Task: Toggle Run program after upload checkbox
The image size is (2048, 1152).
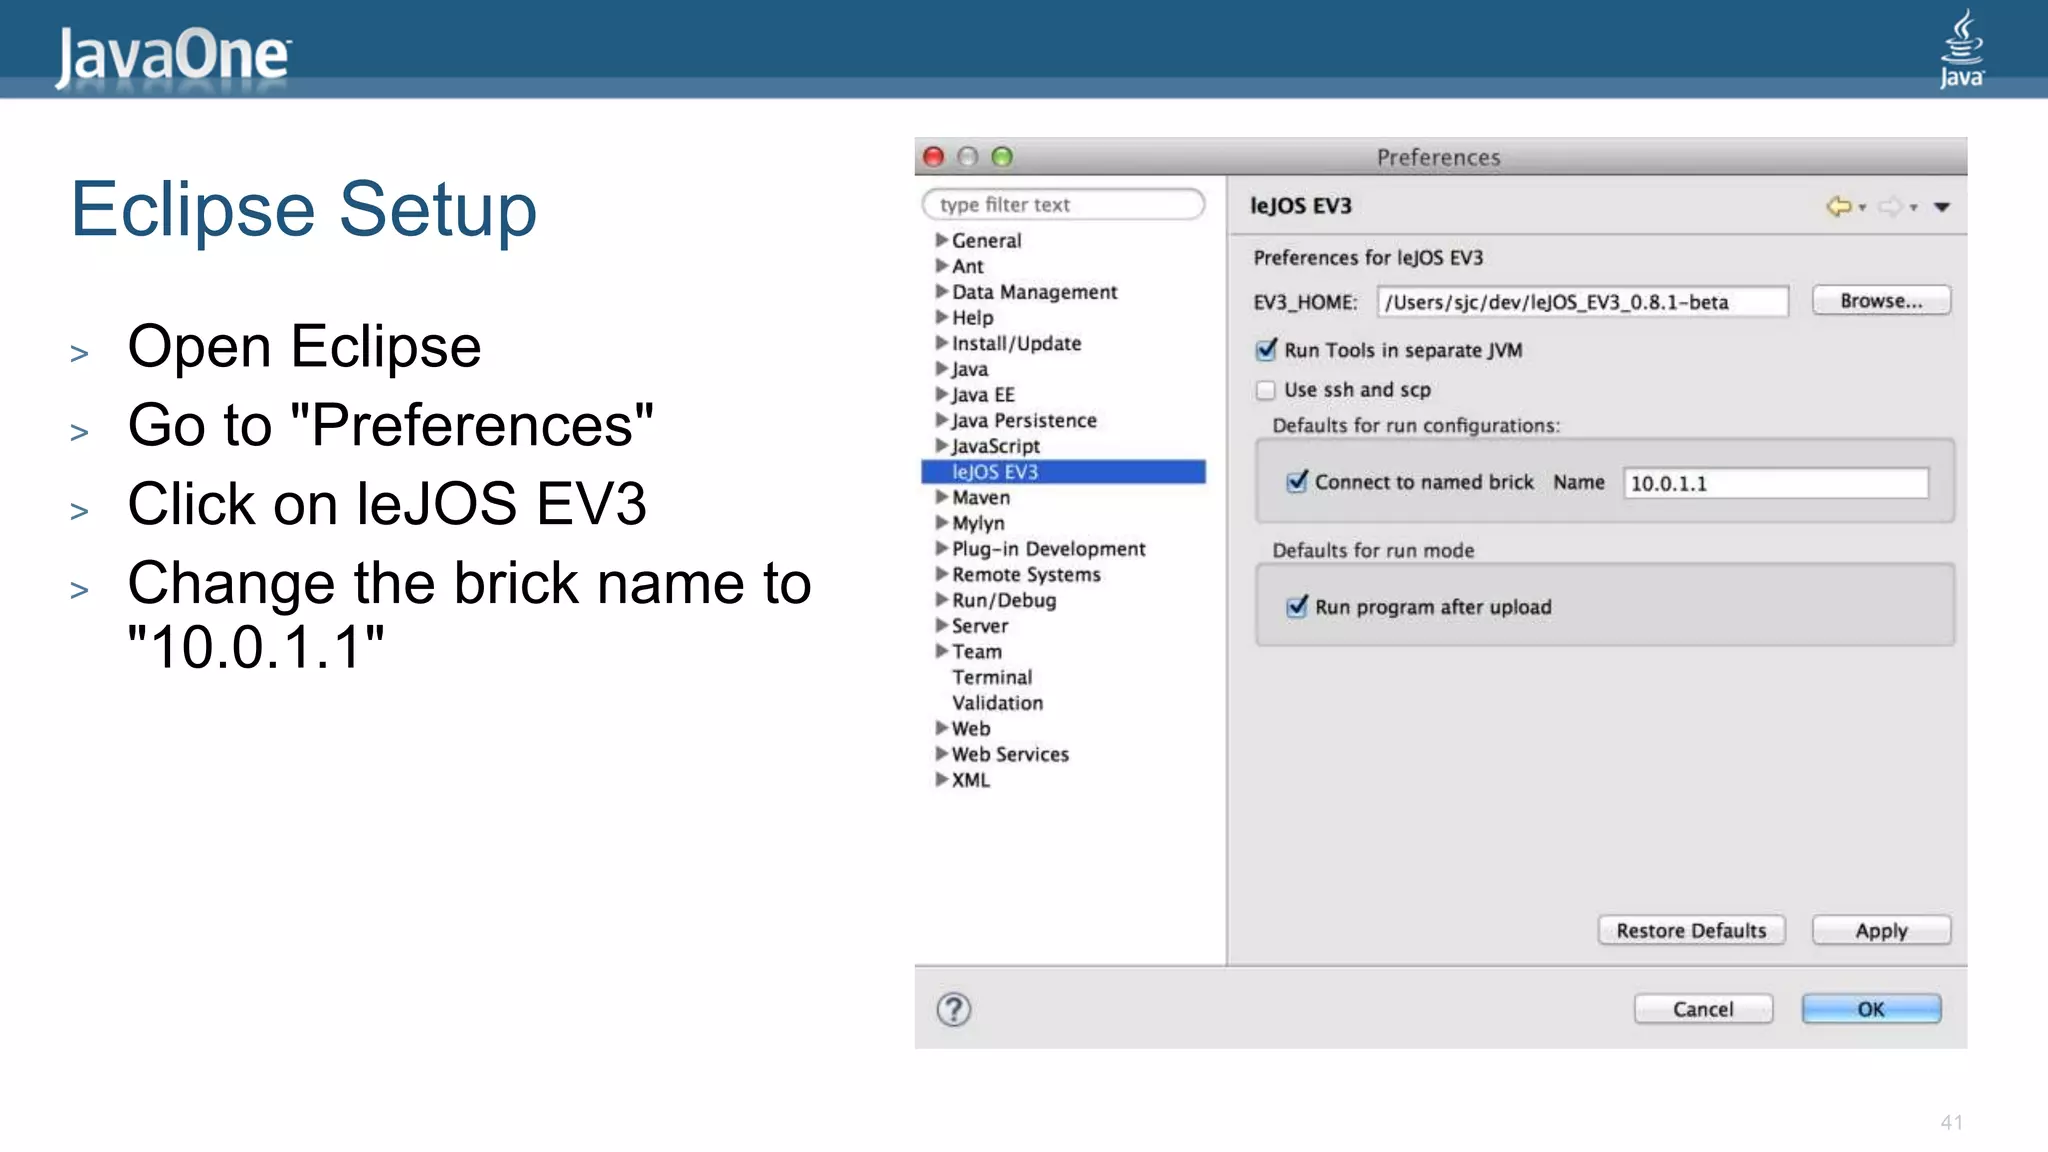Action: (x=1297, y=606)
